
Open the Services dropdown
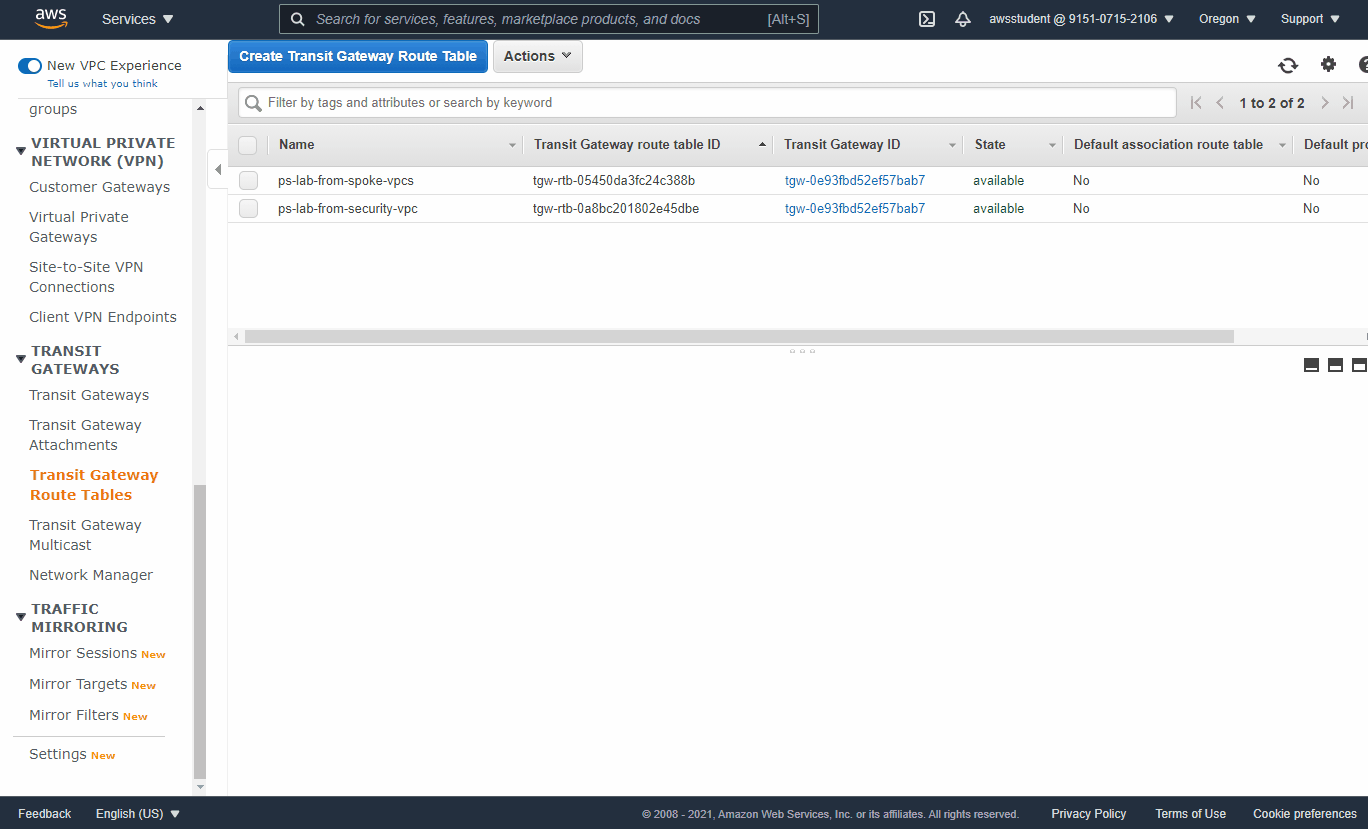[138, 19]
